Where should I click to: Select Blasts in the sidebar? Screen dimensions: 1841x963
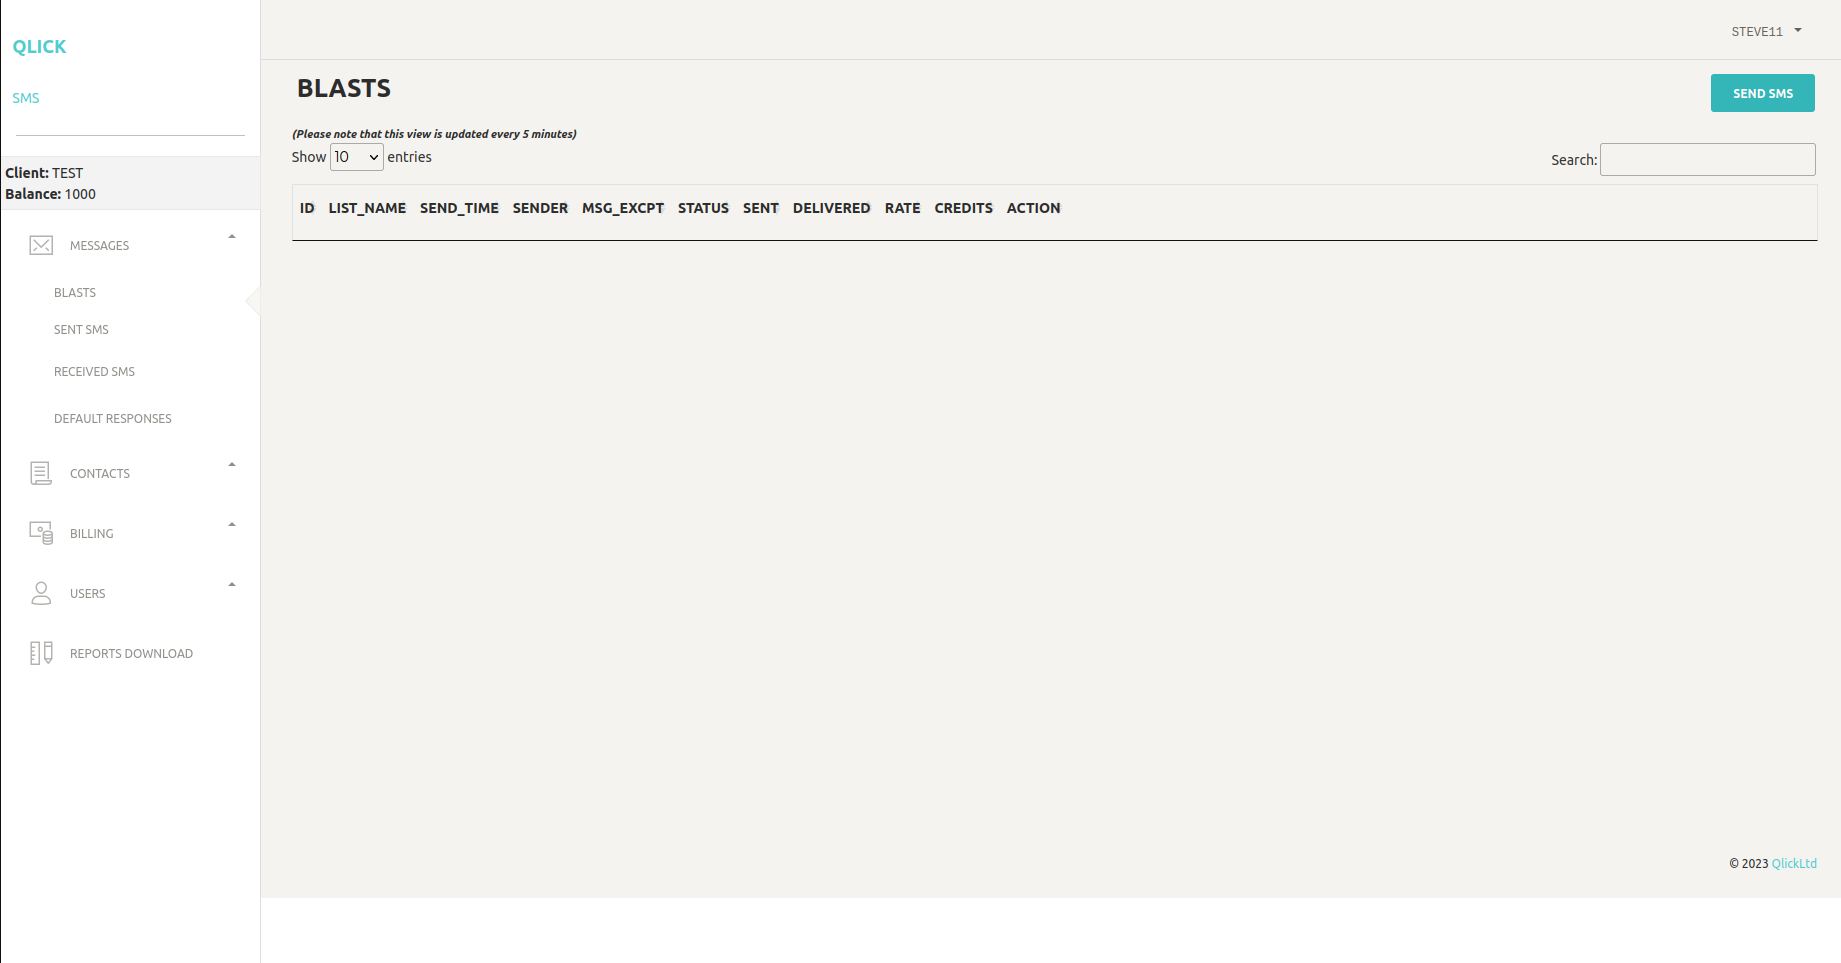75,293
